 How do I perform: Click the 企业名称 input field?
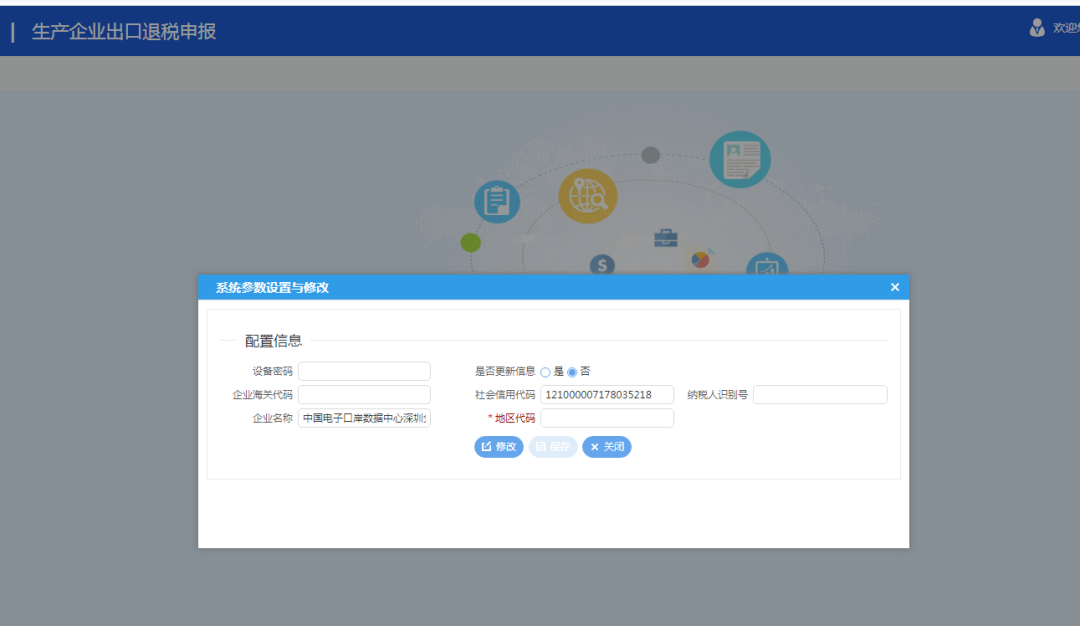pos(364,418)
